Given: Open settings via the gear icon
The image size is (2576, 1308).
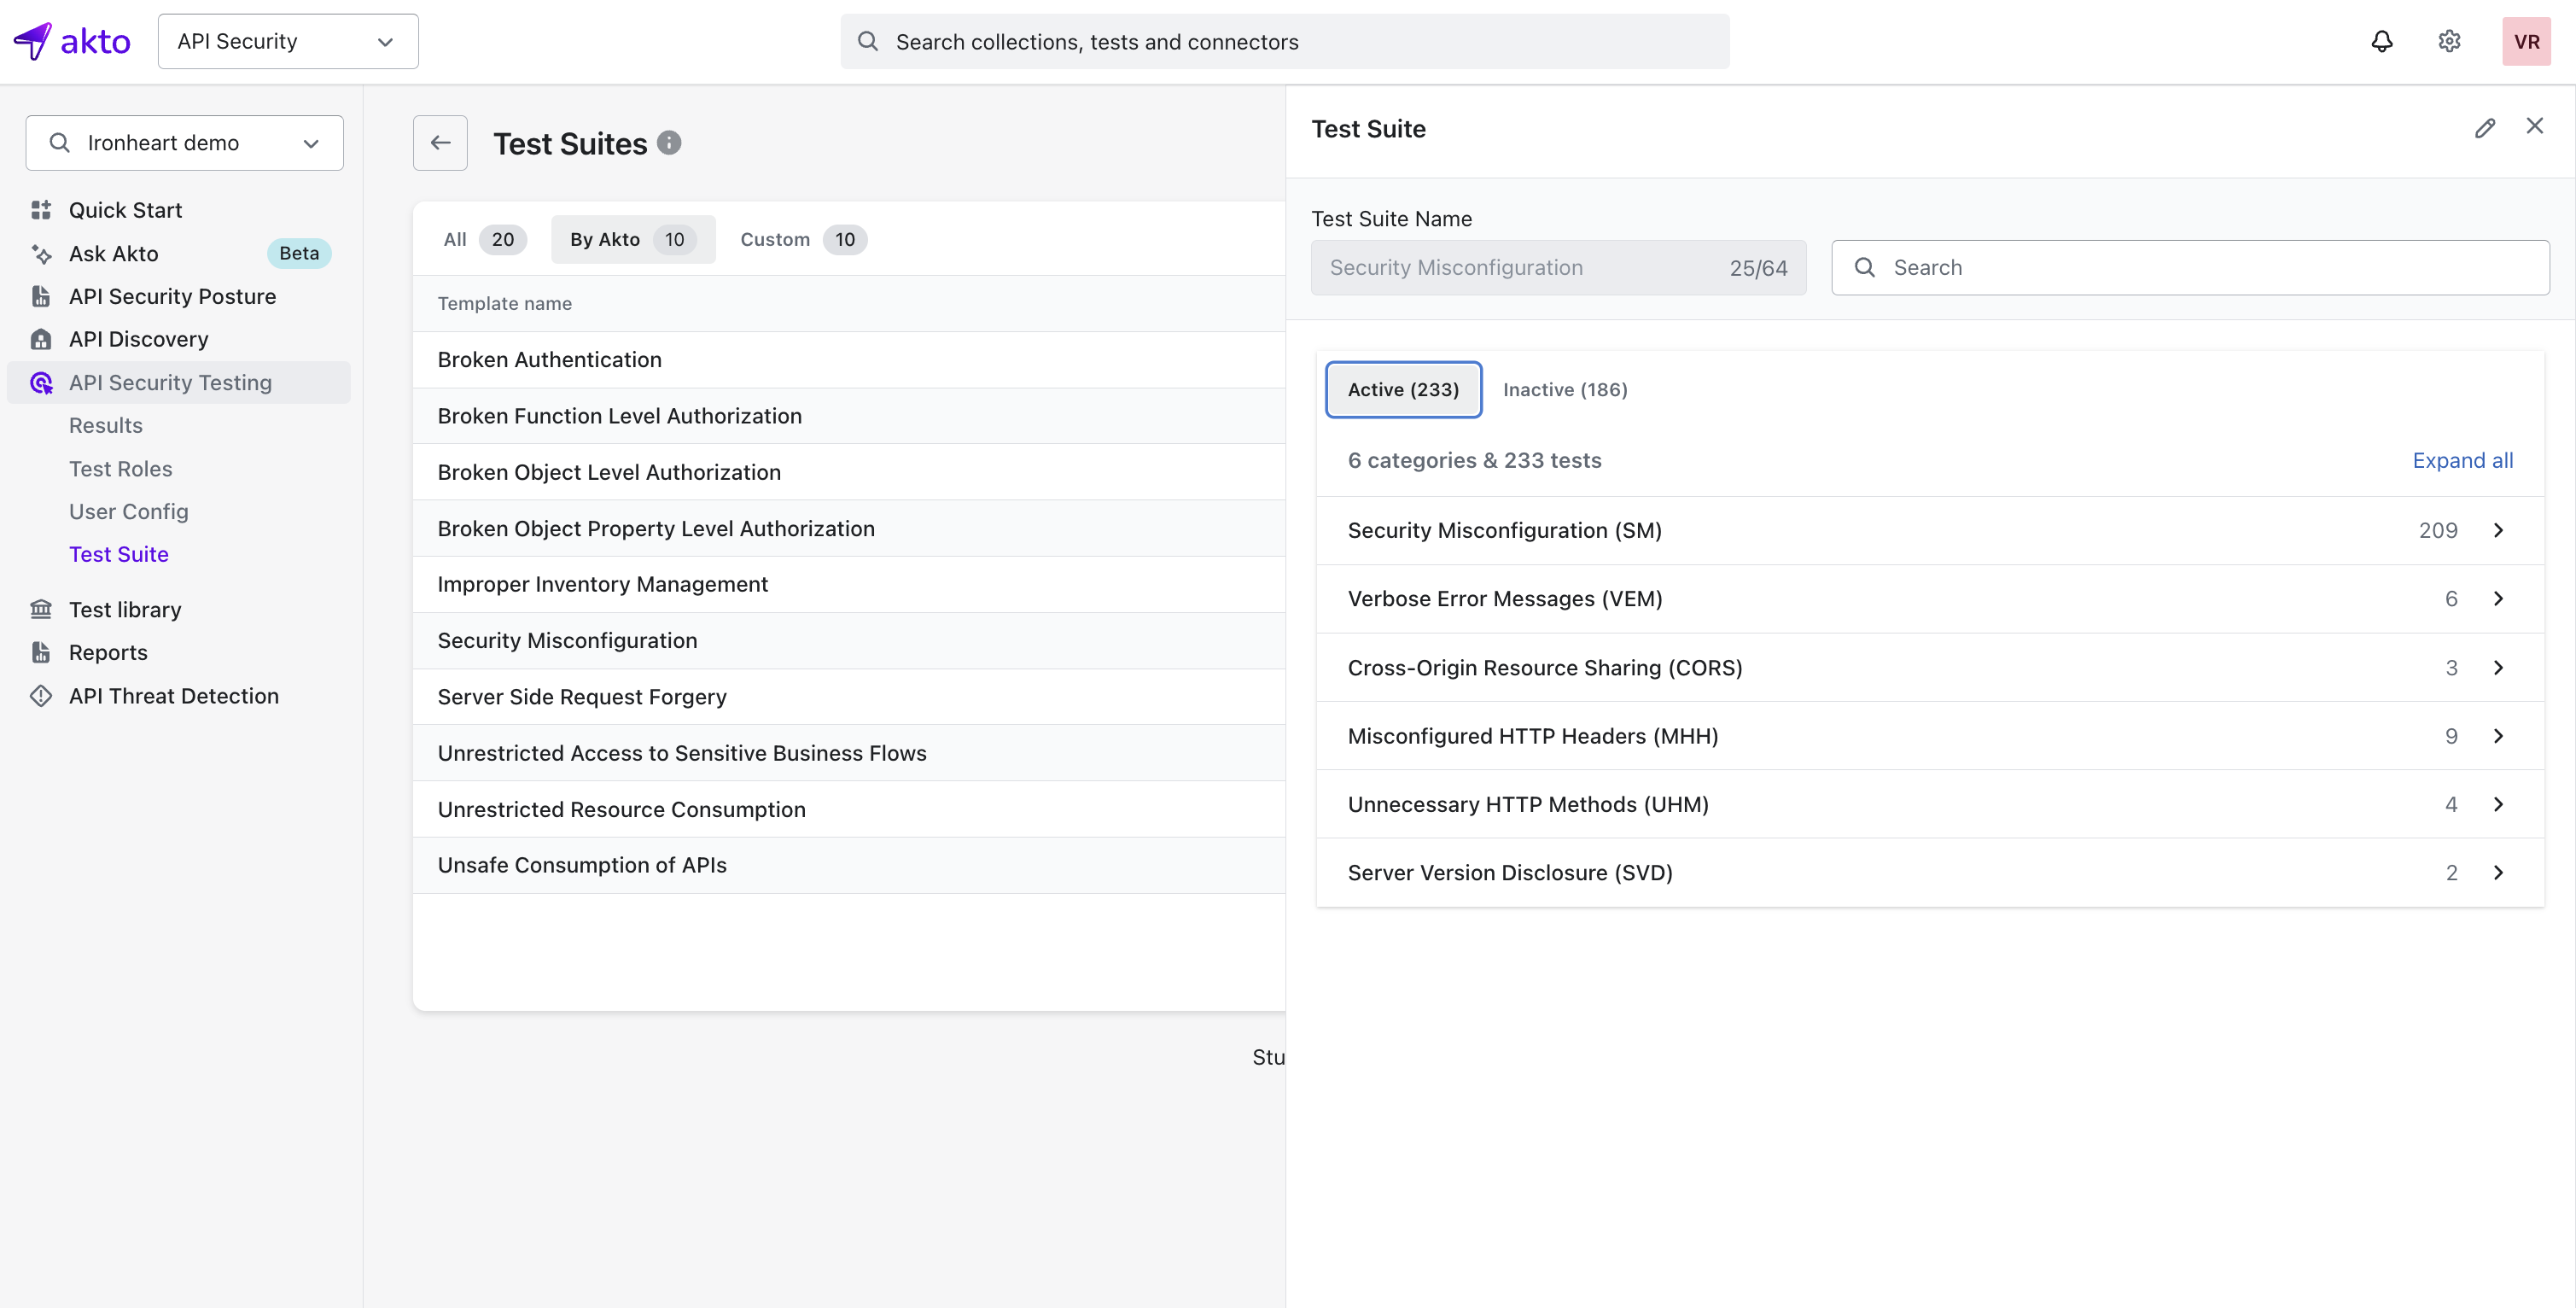Looking at the screenshot, I should tap(2449, 41).
